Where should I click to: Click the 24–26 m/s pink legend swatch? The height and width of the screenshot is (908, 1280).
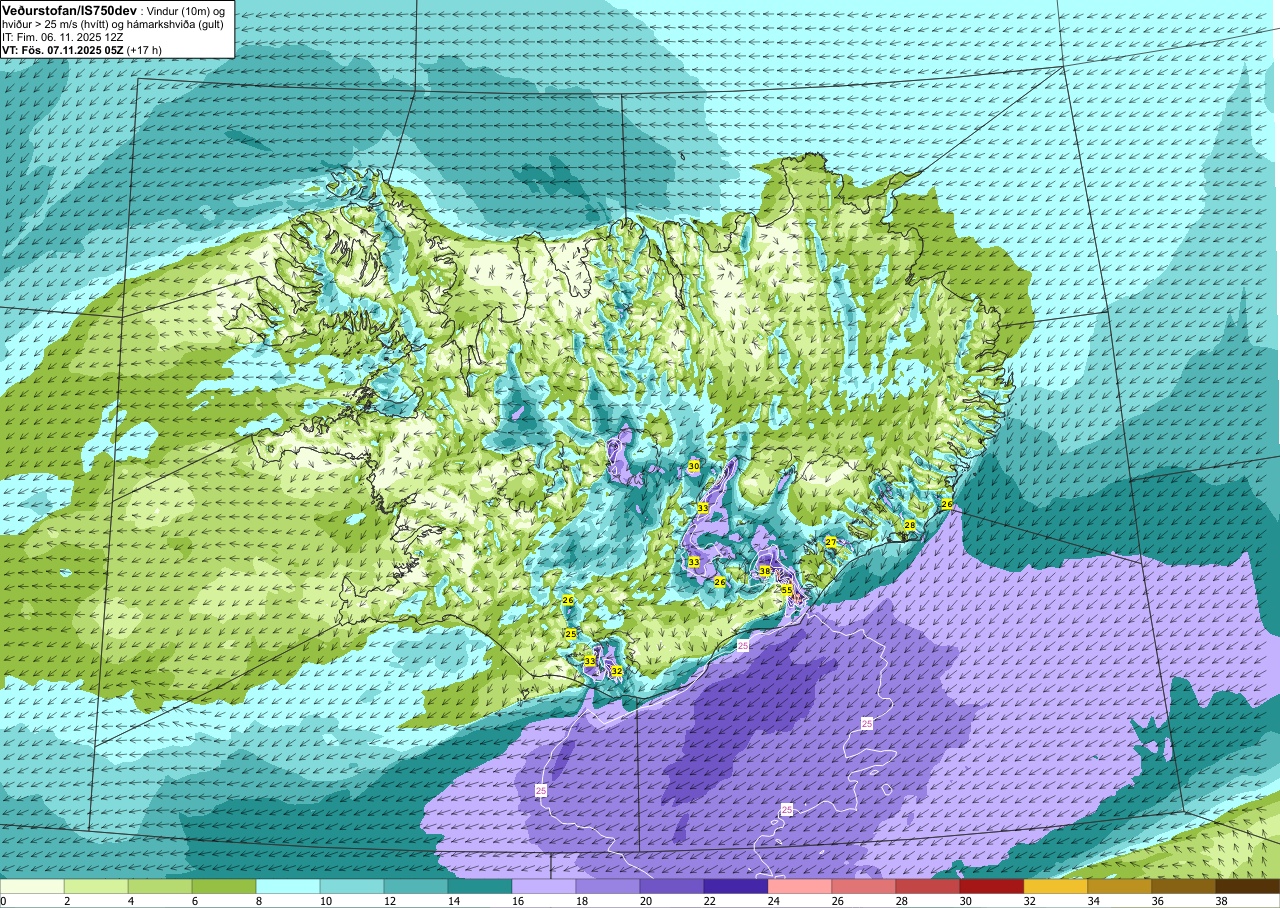pyautogui.click(x=800, y=886)
